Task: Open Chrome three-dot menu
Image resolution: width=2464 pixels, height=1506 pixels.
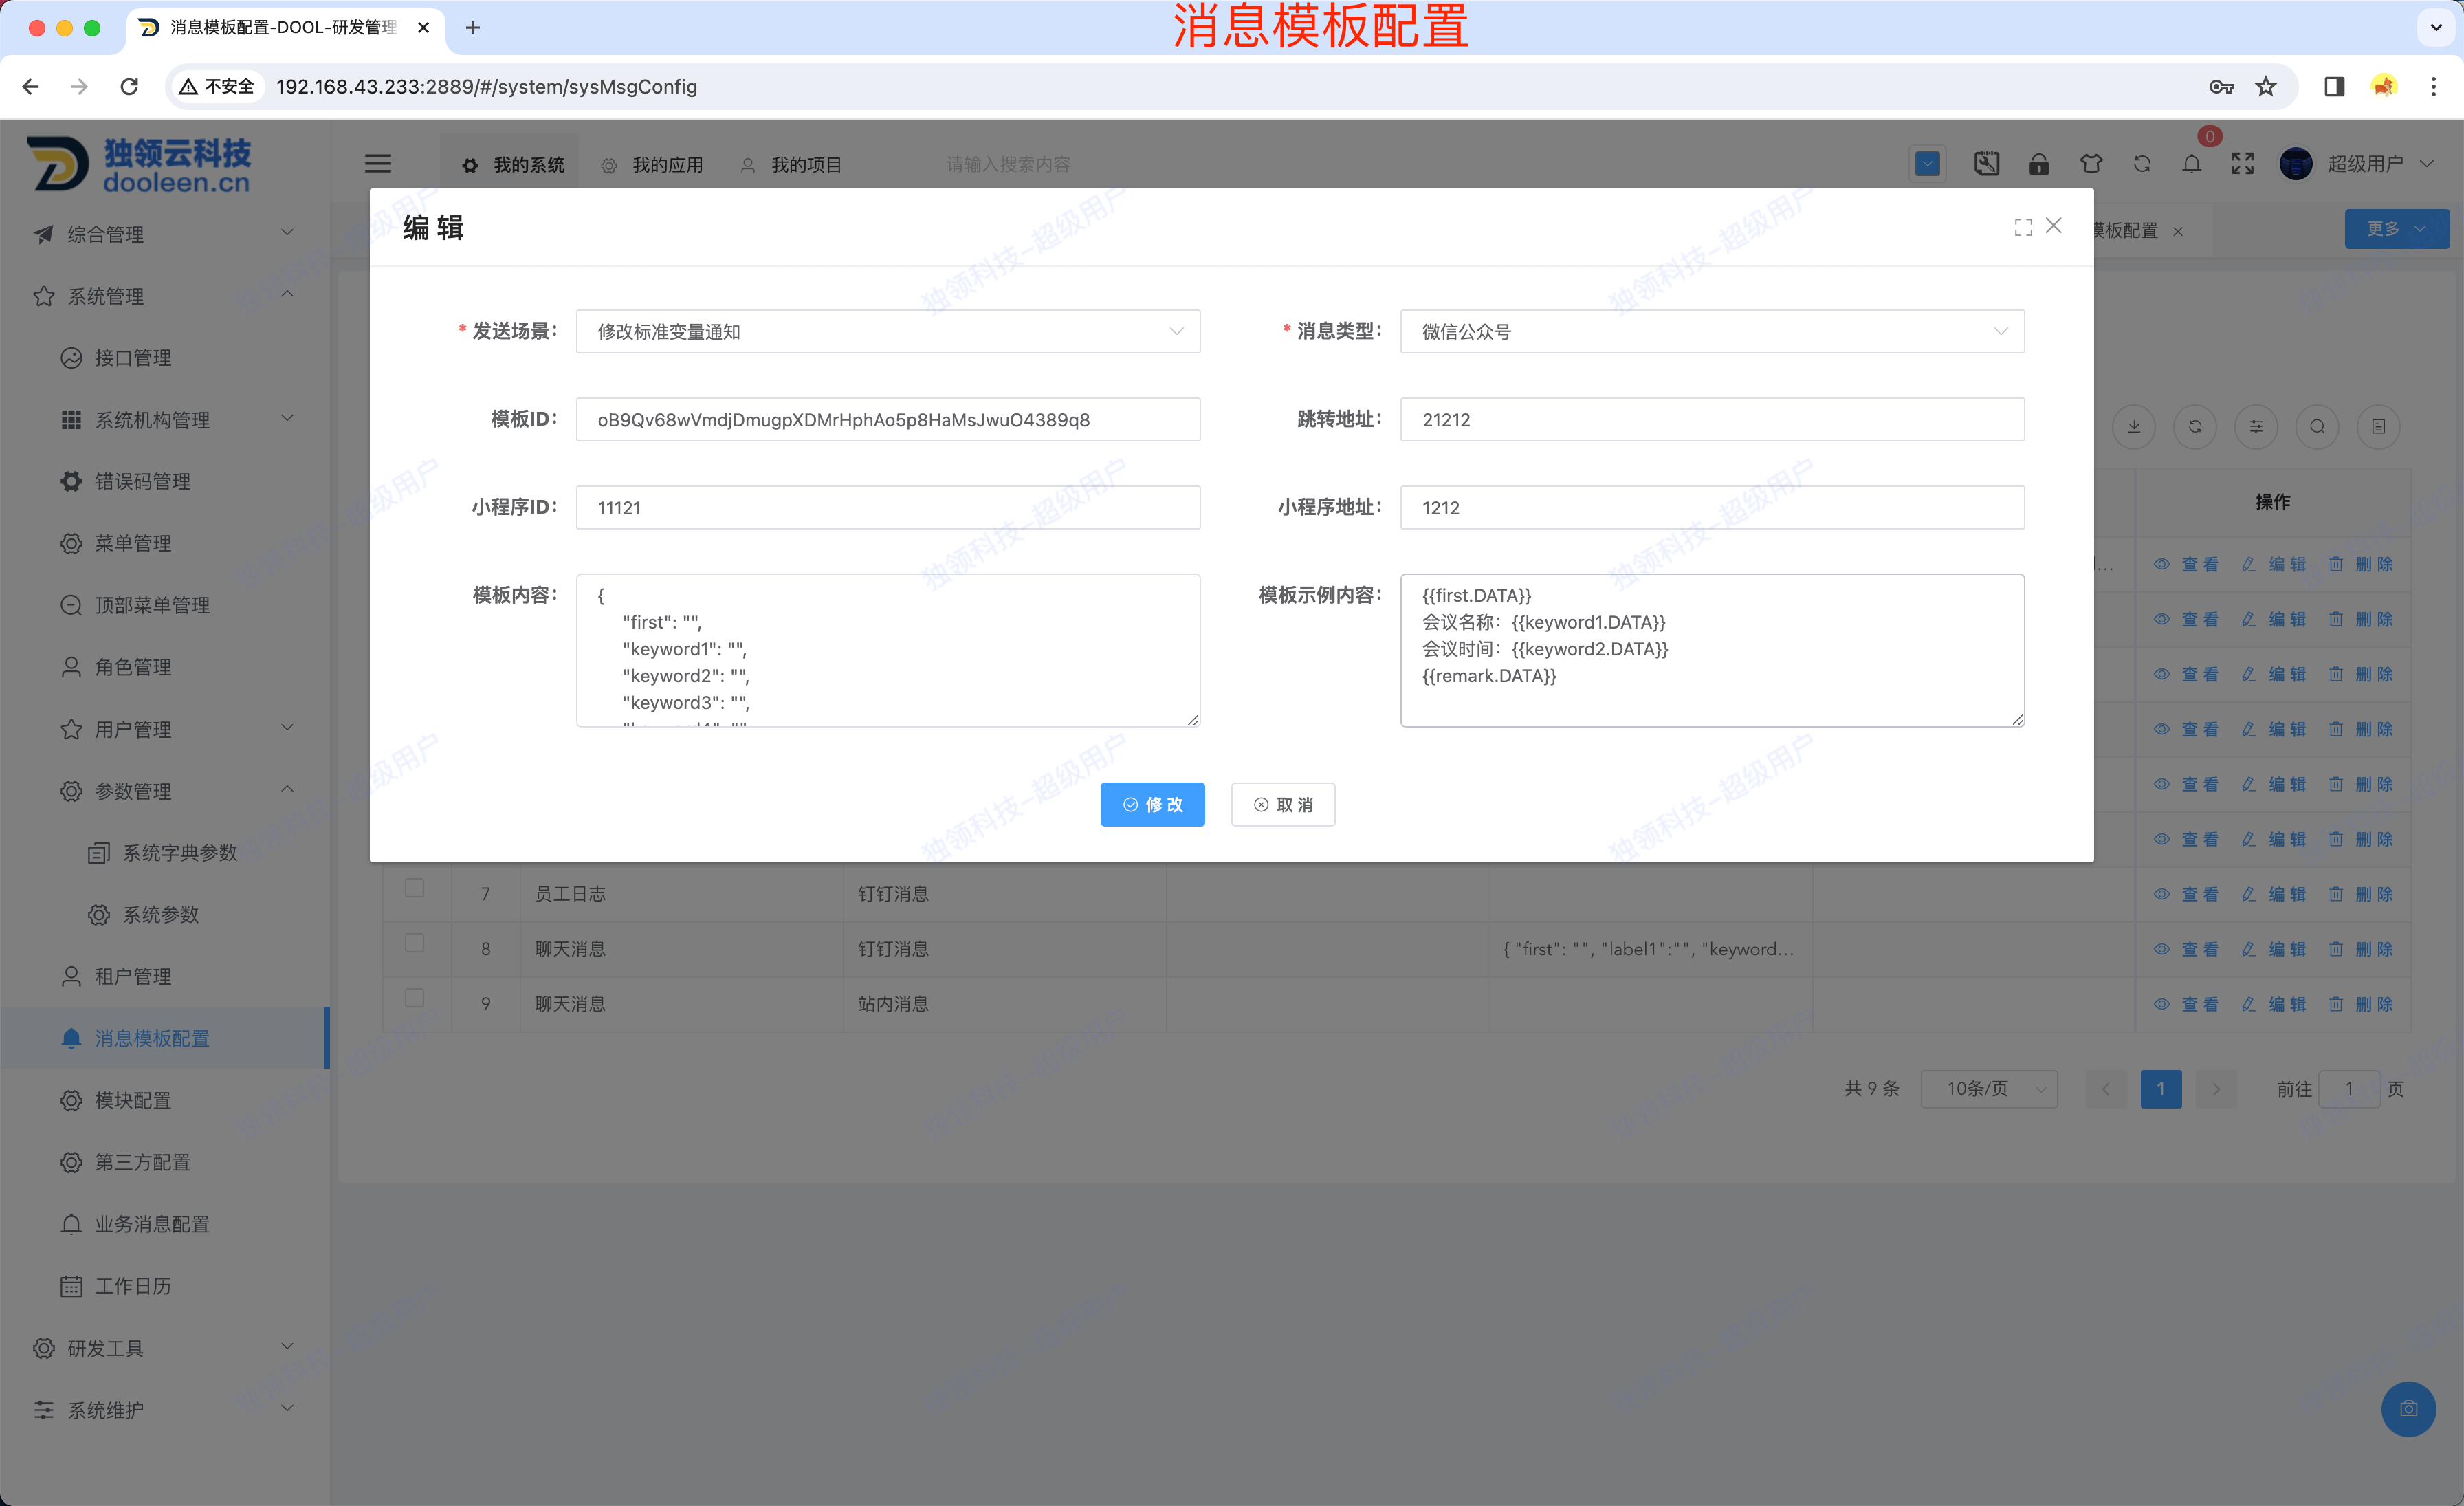Action: 2434,87
